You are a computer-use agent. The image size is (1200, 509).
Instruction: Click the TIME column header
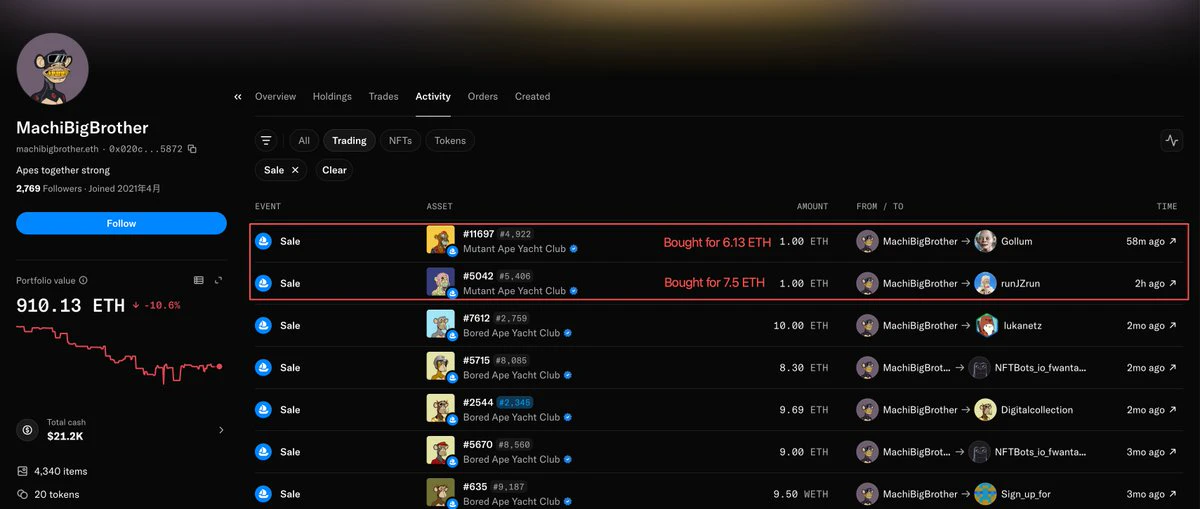1166,207
